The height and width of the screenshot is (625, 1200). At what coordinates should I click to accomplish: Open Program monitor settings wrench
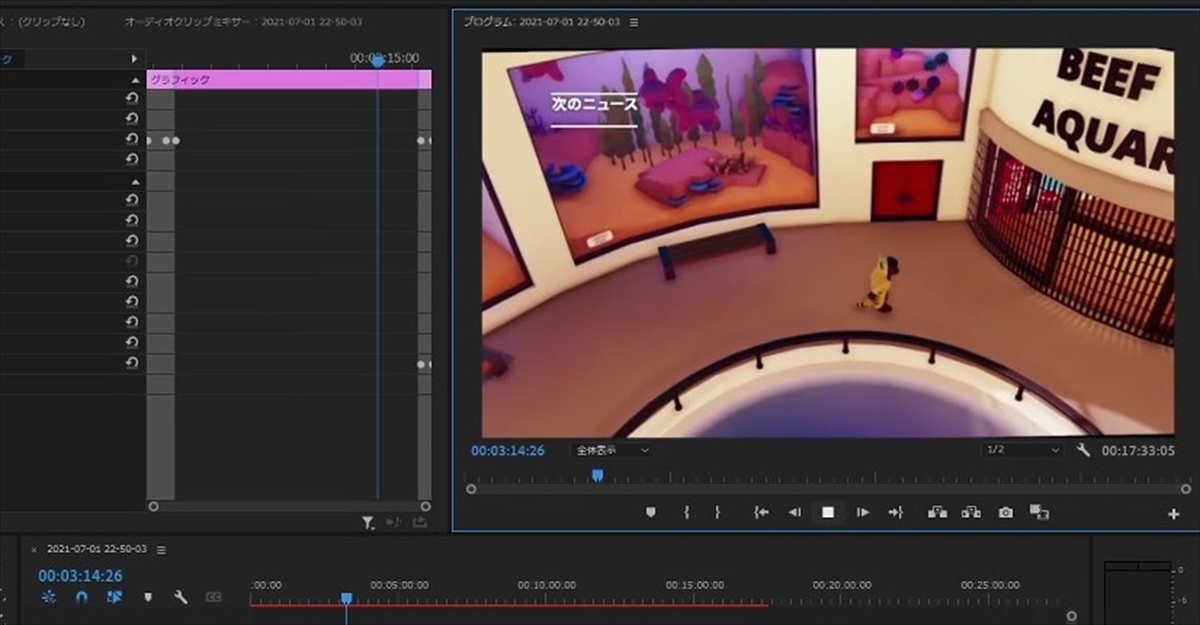tap(1083, 450)
